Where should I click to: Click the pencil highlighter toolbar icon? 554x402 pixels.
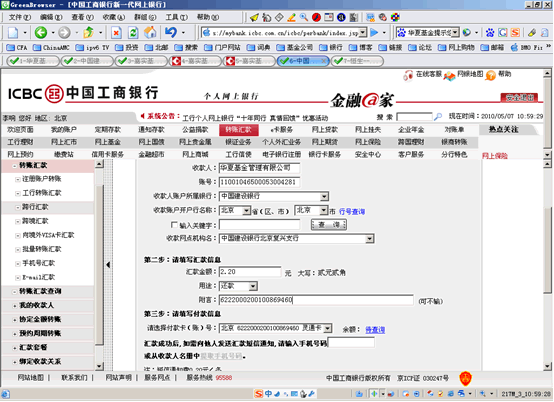(x=291, y=17)
